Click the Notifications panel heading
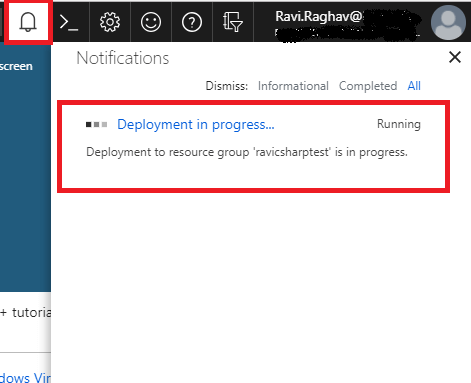471x383 pixels. click(123, 58)
